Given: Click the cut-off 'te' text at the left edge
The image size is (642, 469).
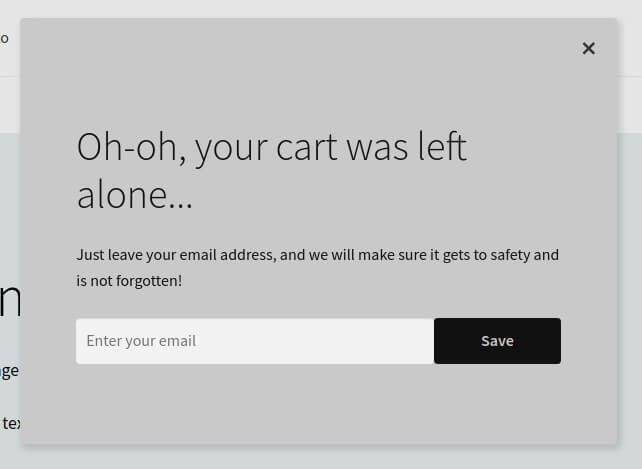Looking at the screenshot, I should coord(10,423).
